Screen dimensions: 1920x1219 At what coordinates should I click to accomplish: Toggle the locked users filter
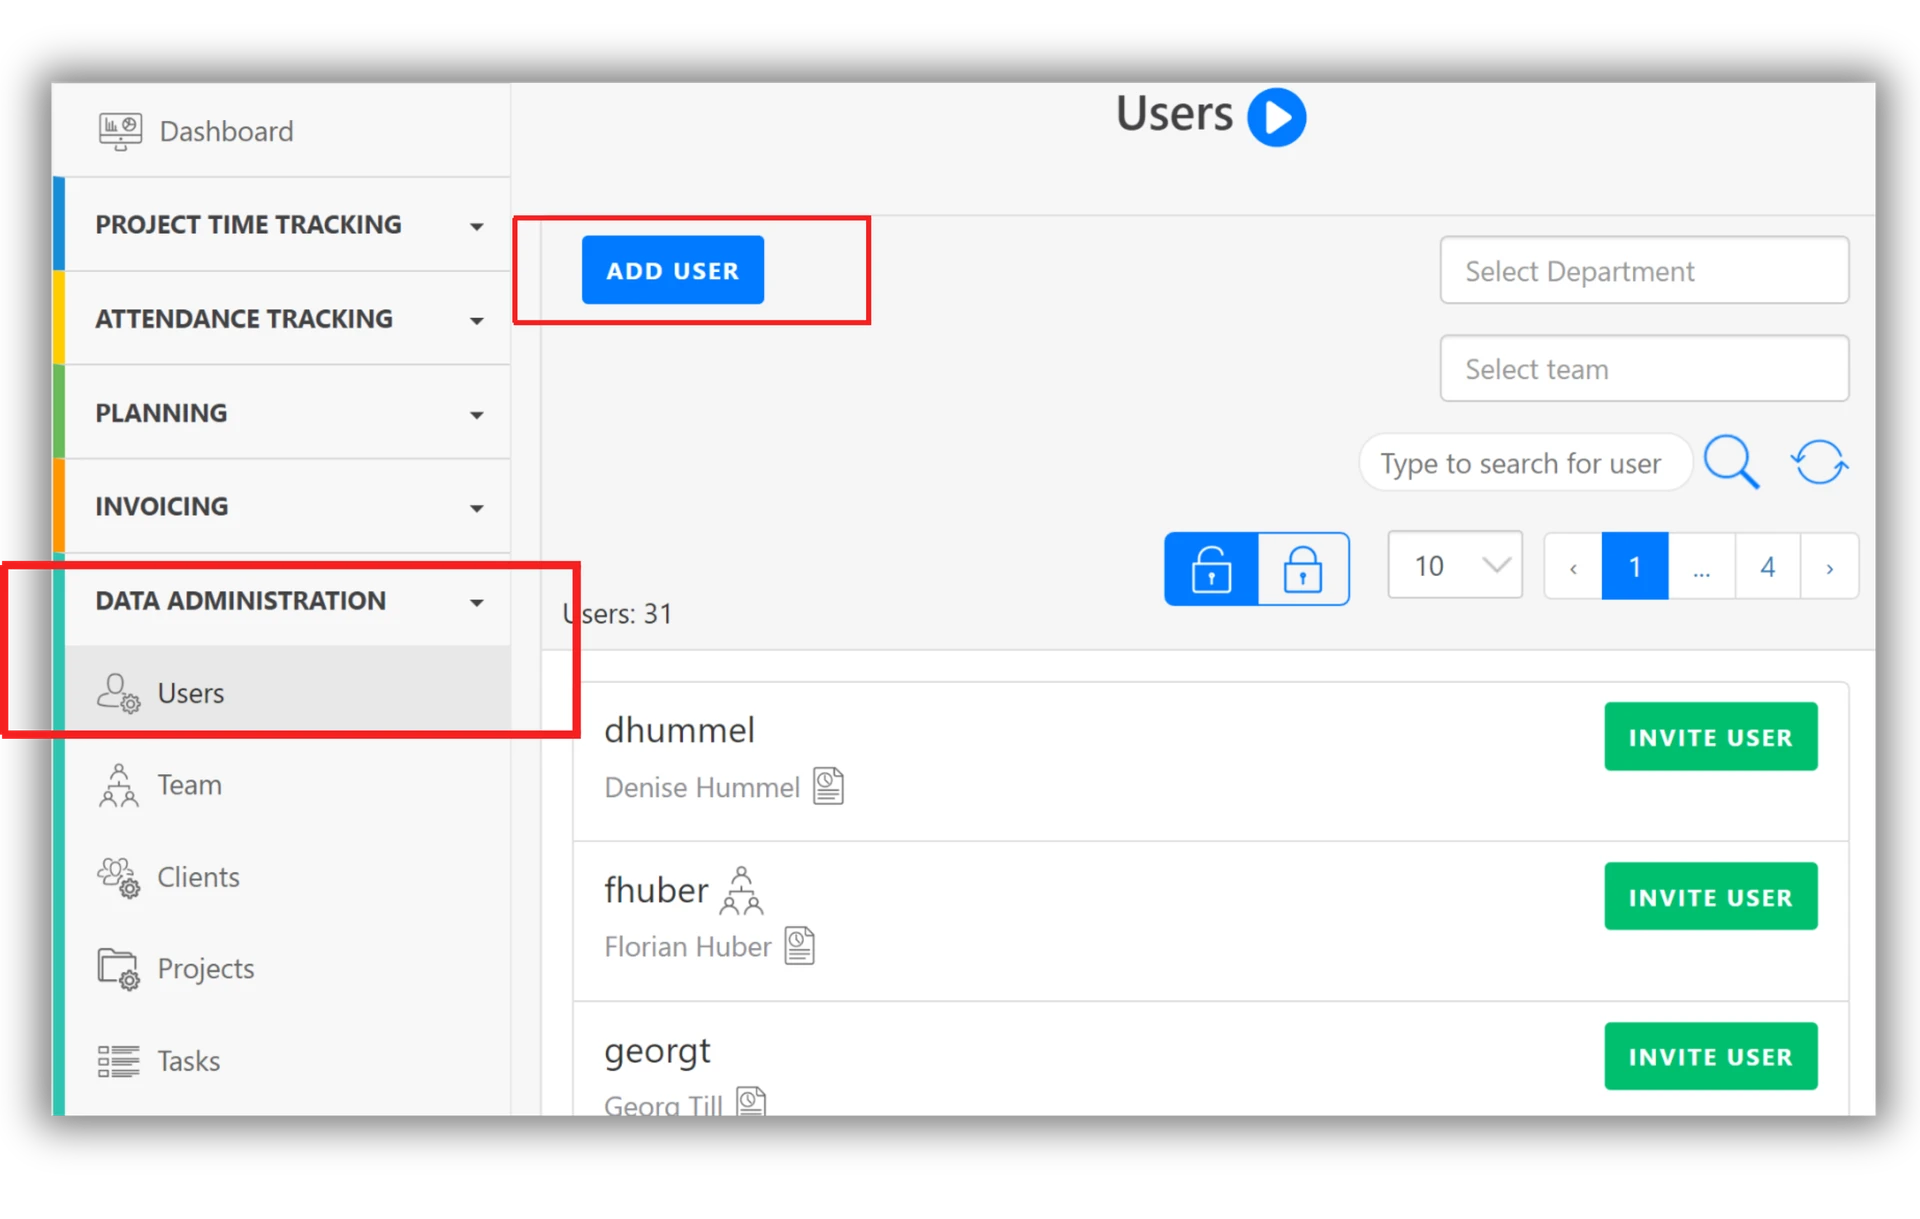coord(1302,568)
